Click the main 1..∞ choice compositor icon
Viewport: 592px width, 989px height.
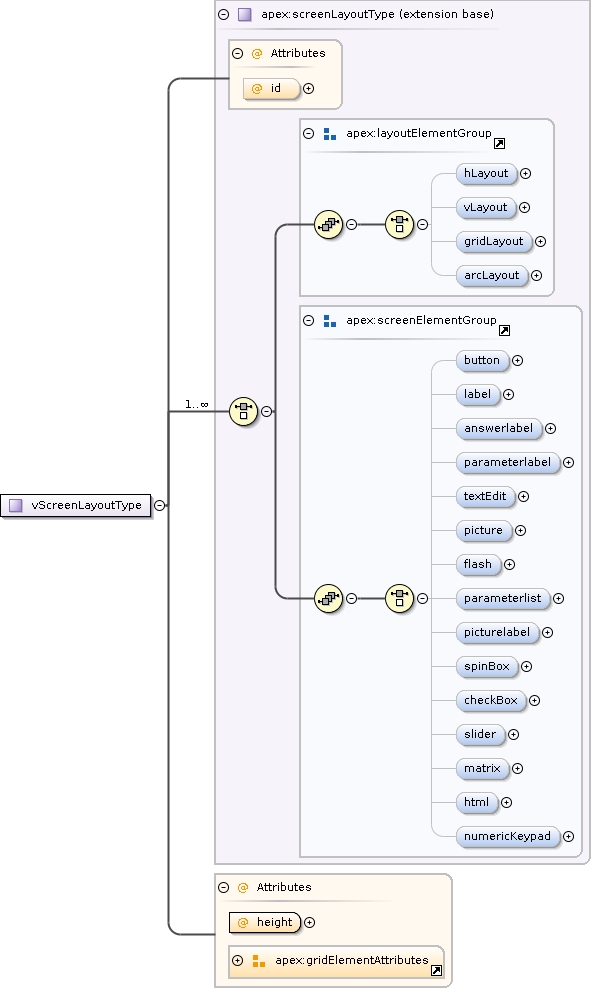coord(243,412)
